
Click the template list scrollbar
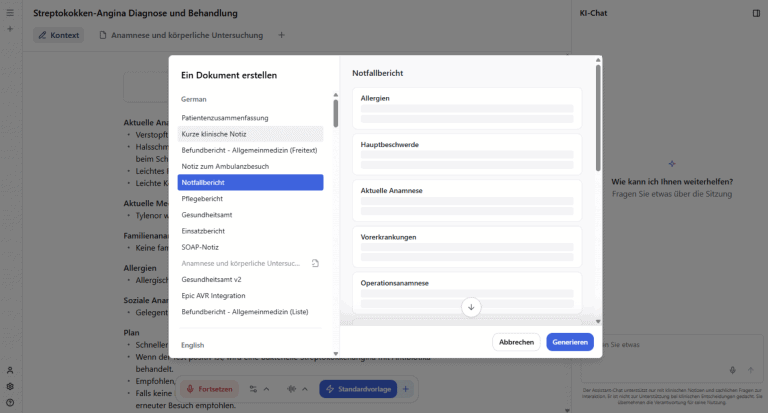335,112
